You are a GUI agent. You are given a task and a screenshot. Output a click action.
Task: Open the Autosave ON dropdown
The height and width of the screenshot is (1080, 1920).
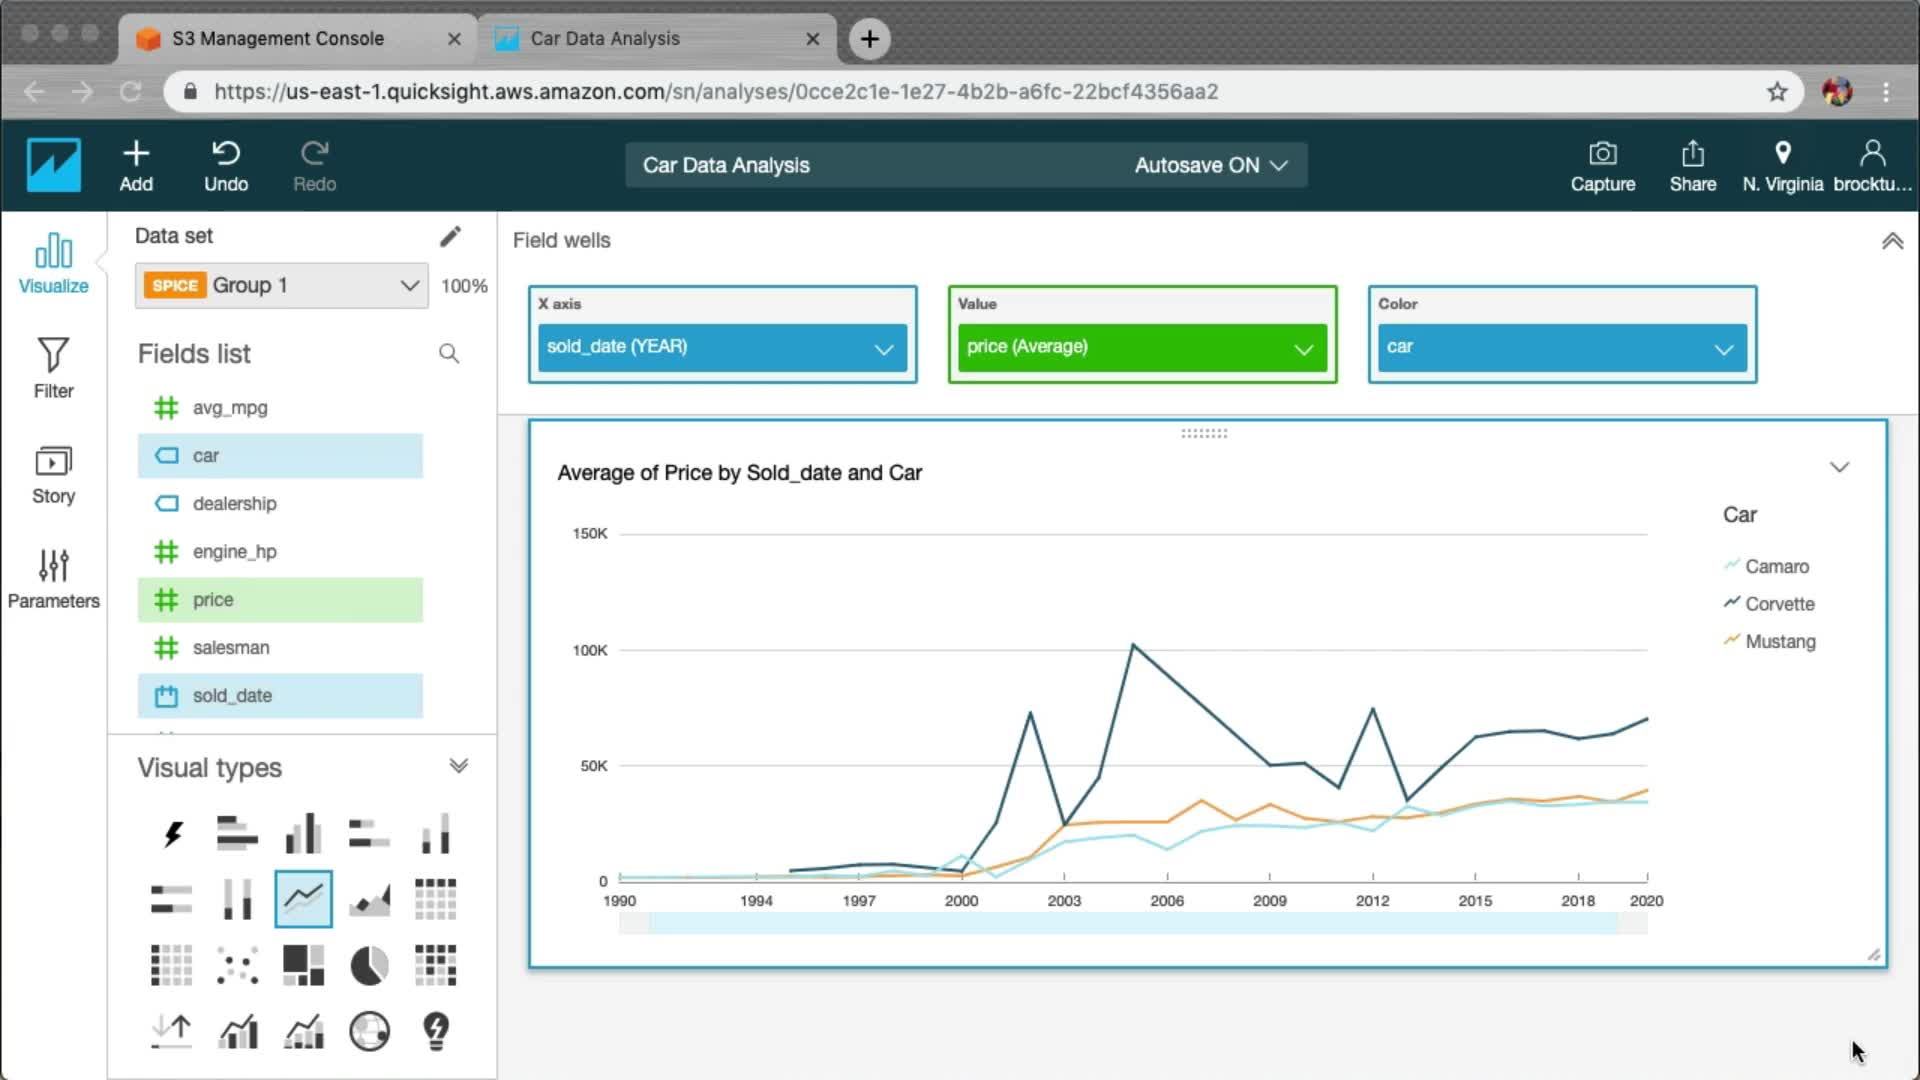pos(1210,166)
